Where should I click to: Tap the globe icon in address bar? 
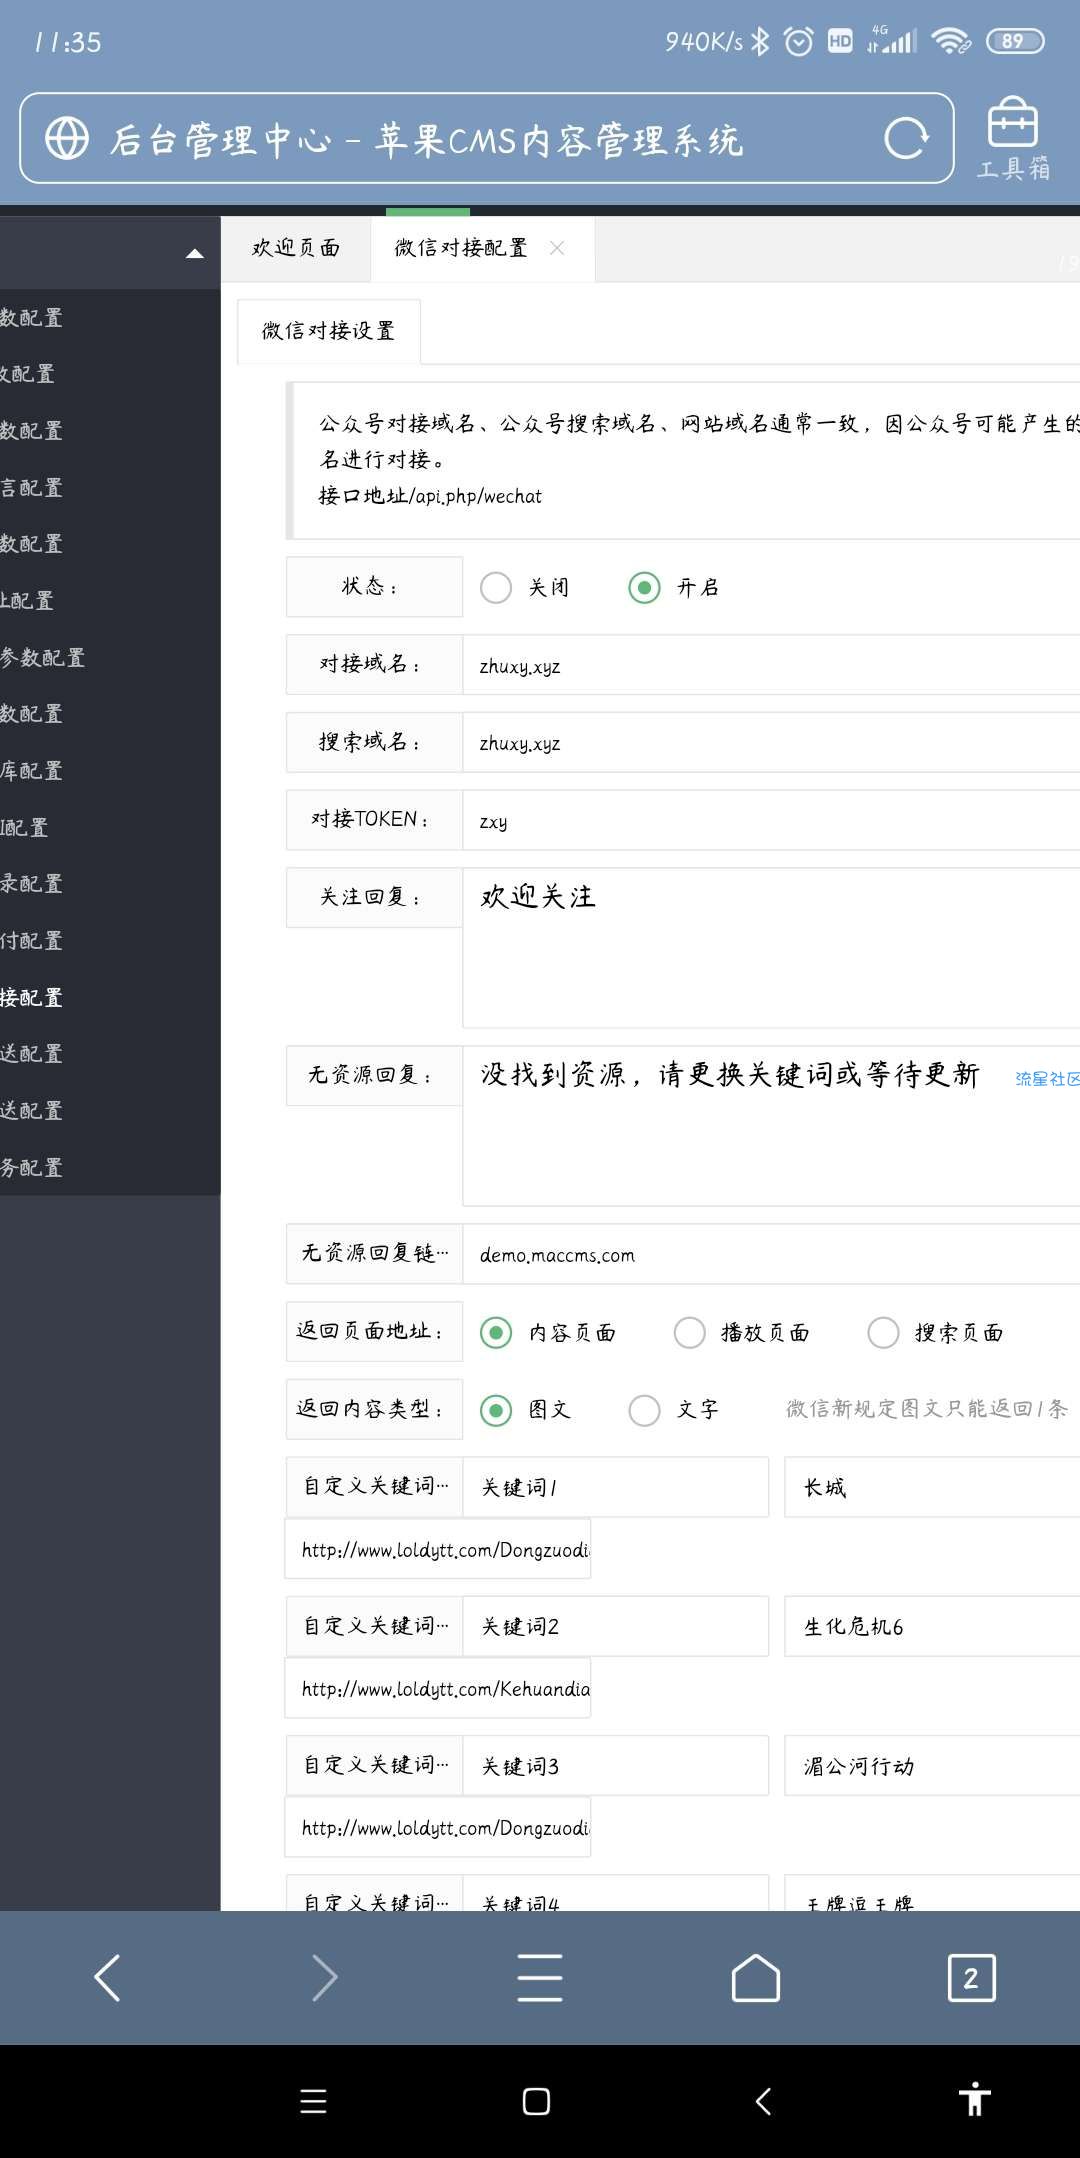67,139
